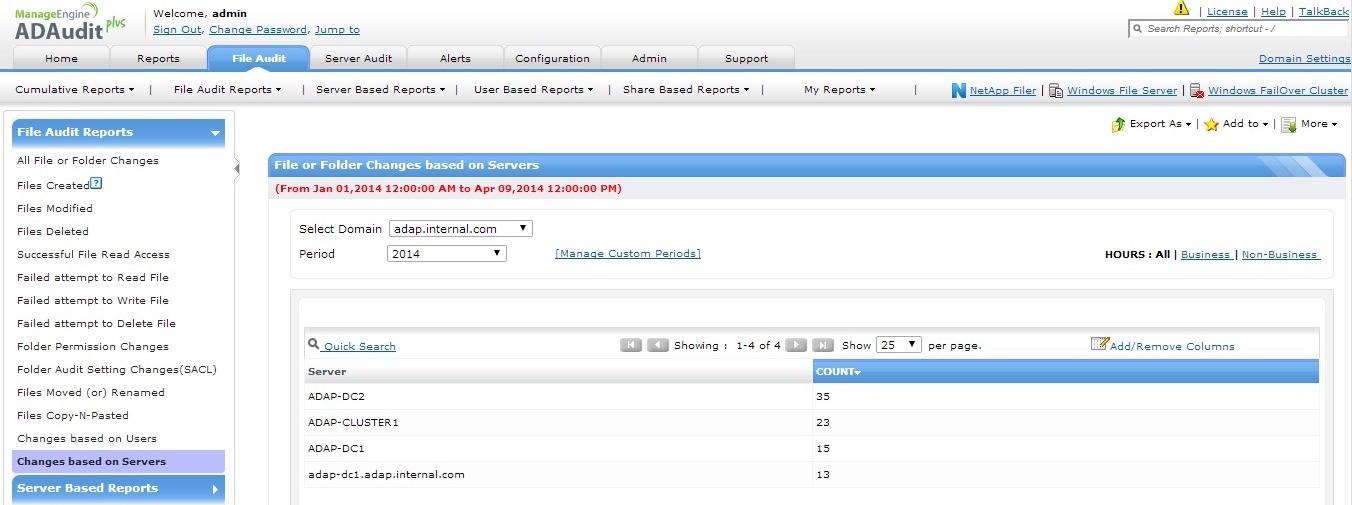Switch to the Admin tab

click(x=649, y=58)
